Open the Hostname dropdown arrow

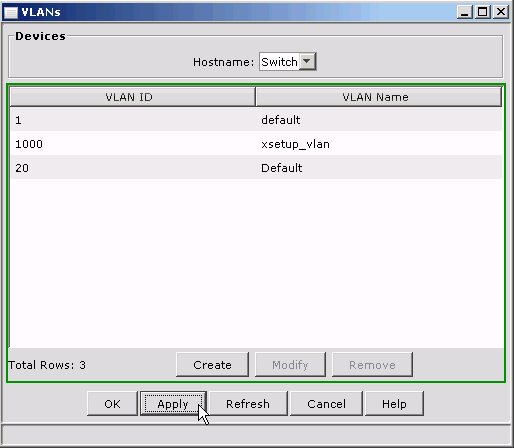click(x=307, y=61)
